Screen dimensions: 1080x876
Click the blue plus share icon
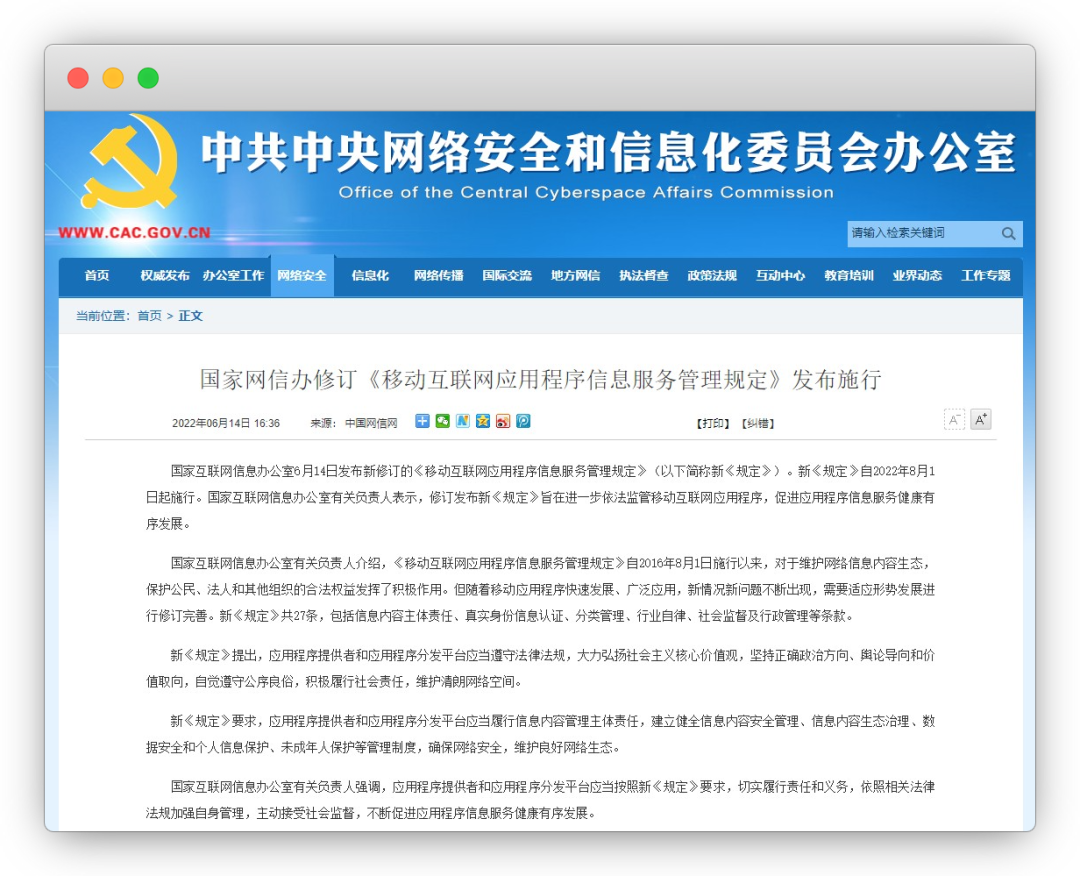pyautogui.click(x=422, y=421)
